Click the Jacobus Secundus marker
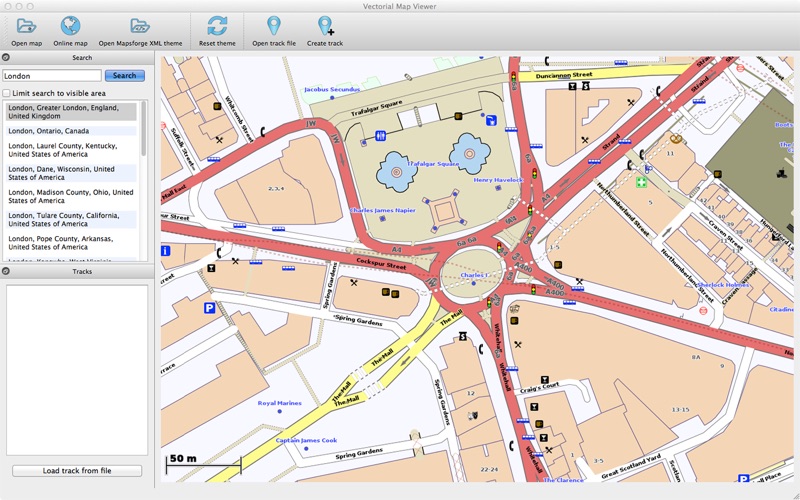Screen dimensions: 800x500 pyautogui.click(x=332, y=97)
